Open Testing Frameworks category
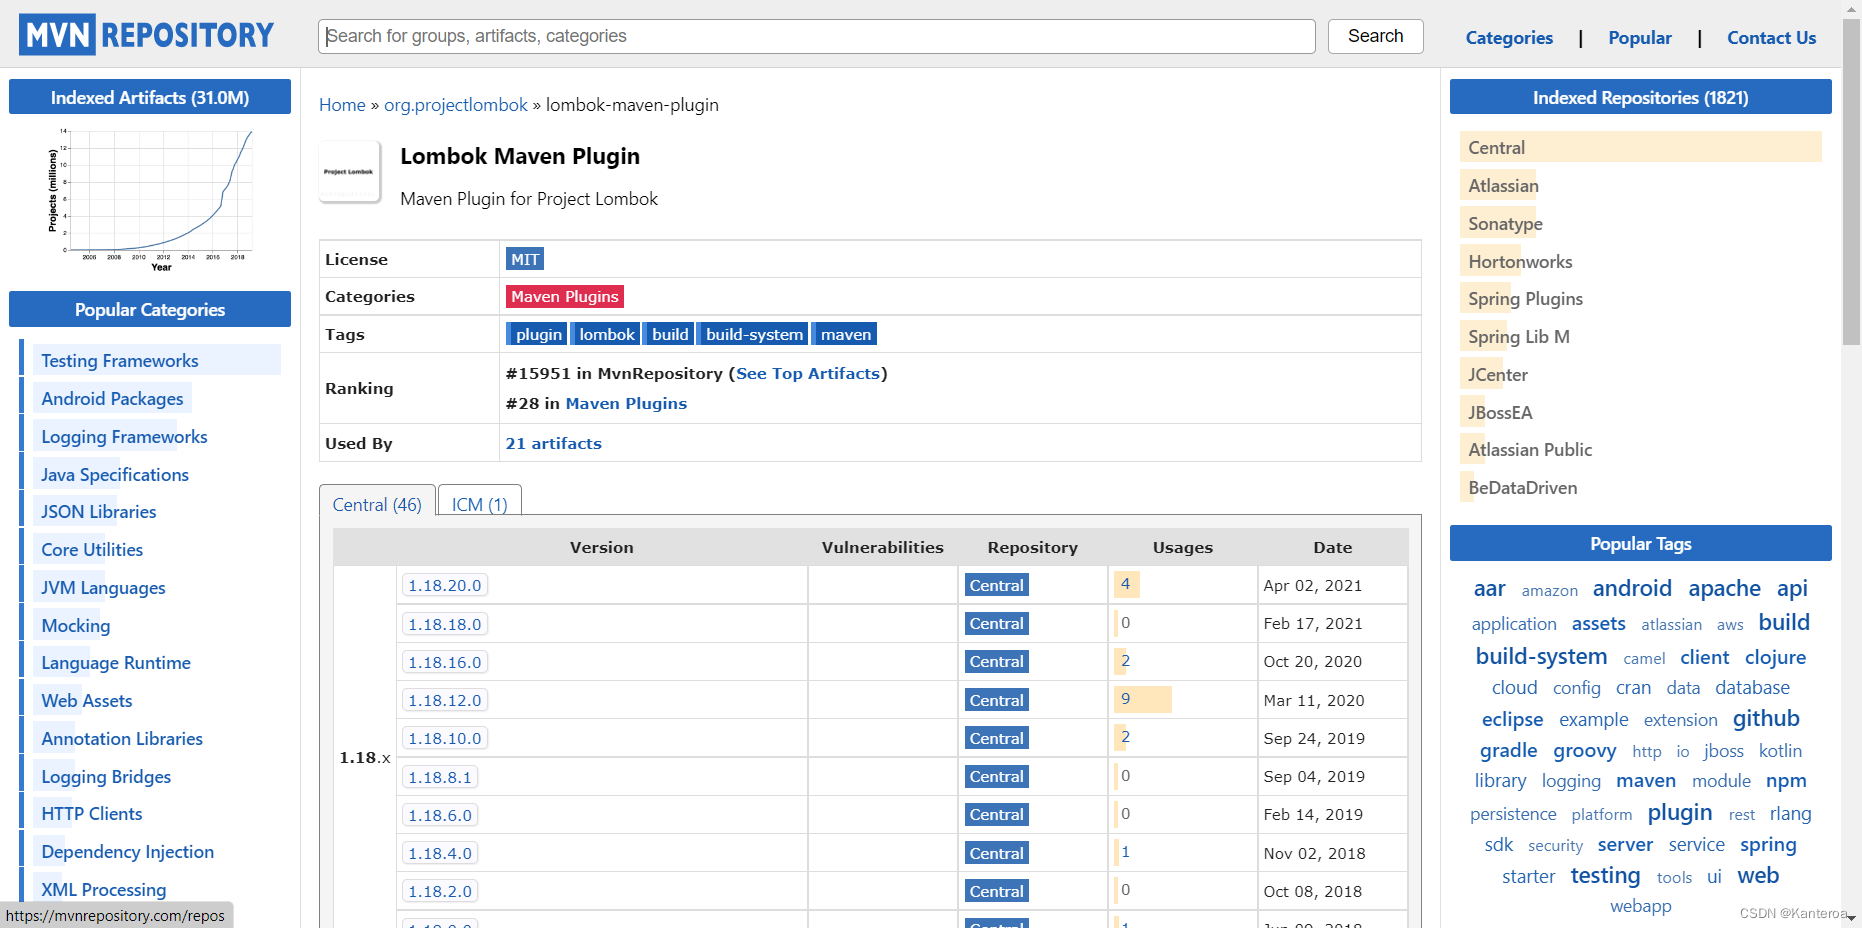The height and width of the screenshot is (928, 1862). 120,361
